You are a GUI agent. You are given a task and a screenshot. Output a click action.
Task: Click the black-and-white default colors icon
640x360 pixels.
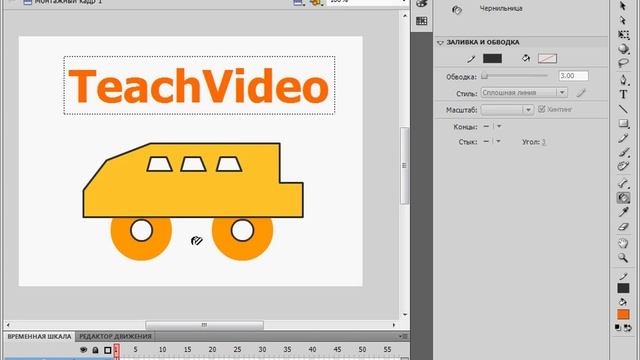point(618,327)
